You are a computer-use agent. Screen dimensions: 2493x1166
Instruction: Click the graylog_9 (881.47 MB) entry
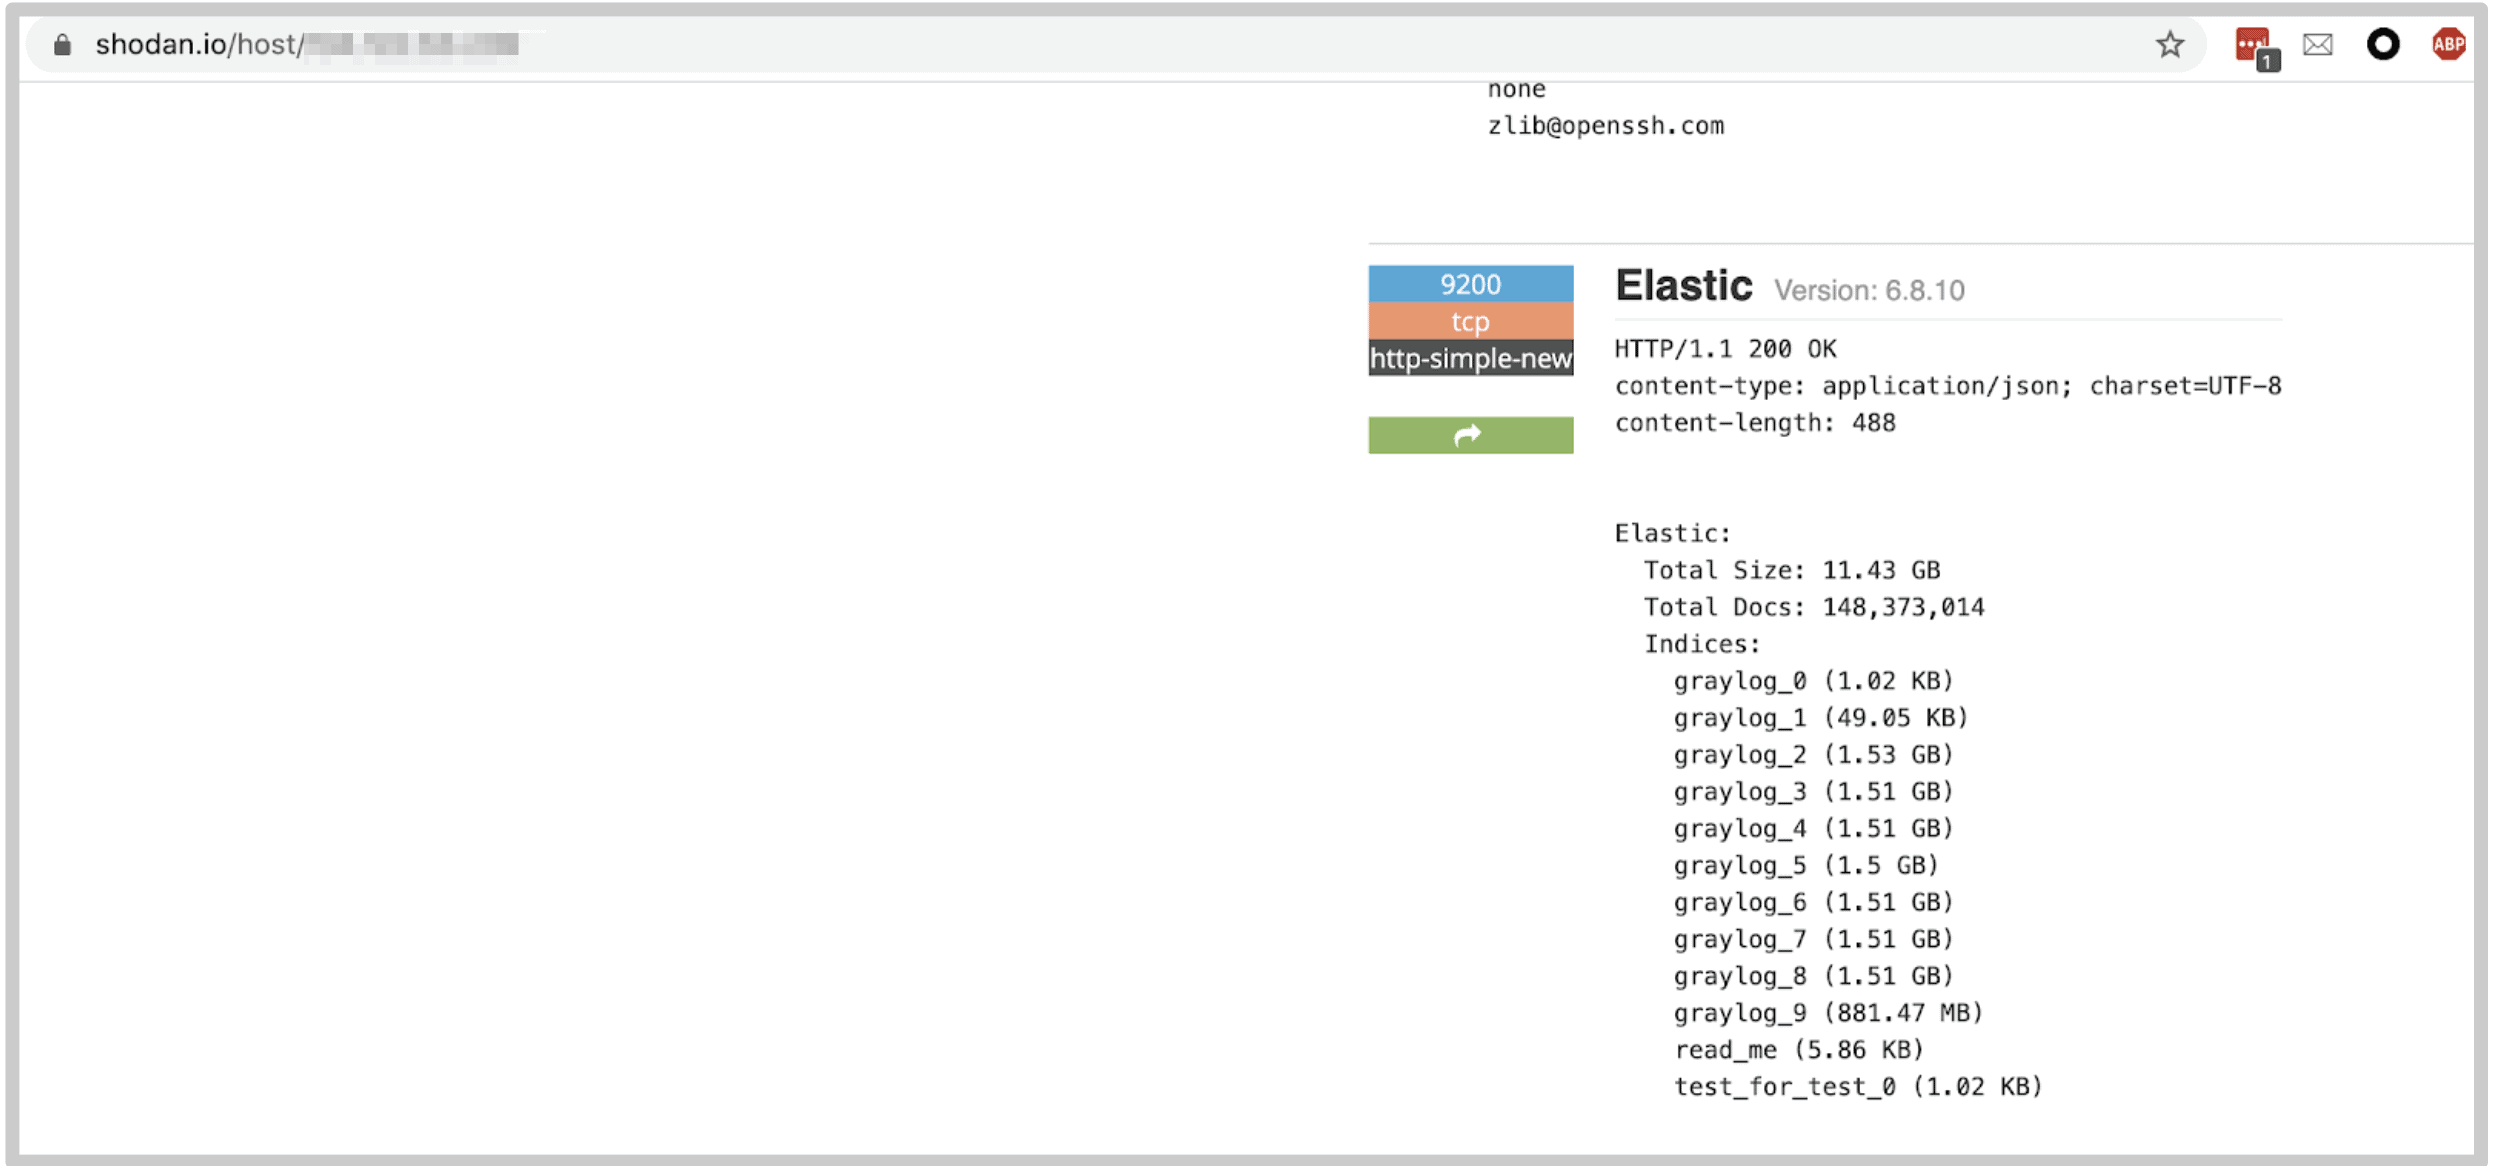1828,1013
